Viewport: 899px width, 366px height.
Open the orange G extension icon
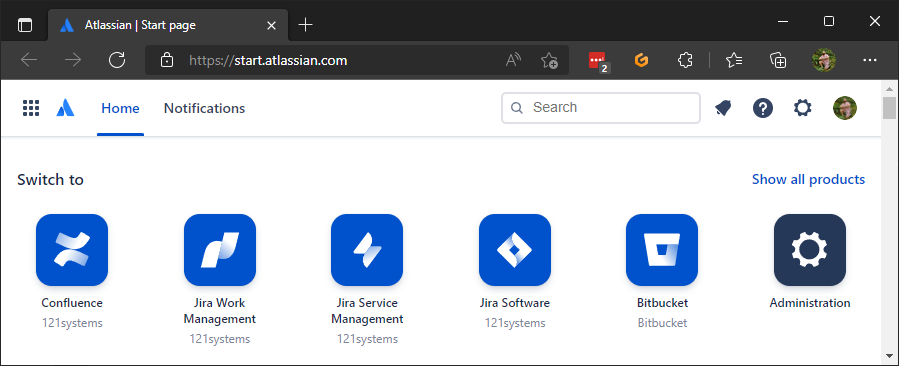pos(642,60)
